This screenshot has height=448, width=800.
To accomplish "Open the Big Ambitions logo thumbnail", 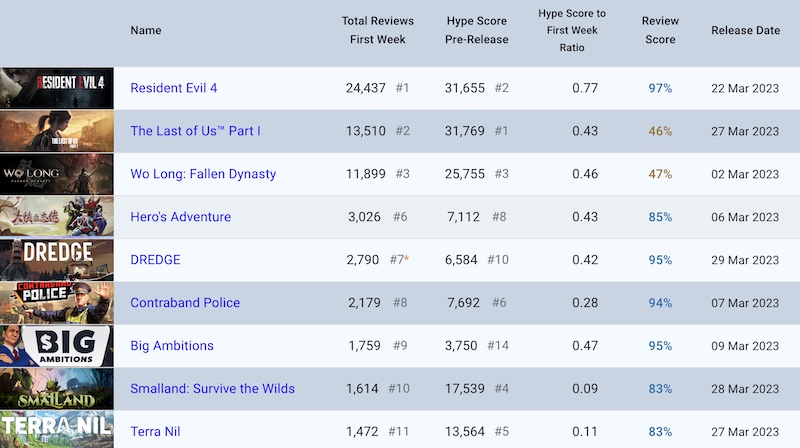I will click(57, 346).
